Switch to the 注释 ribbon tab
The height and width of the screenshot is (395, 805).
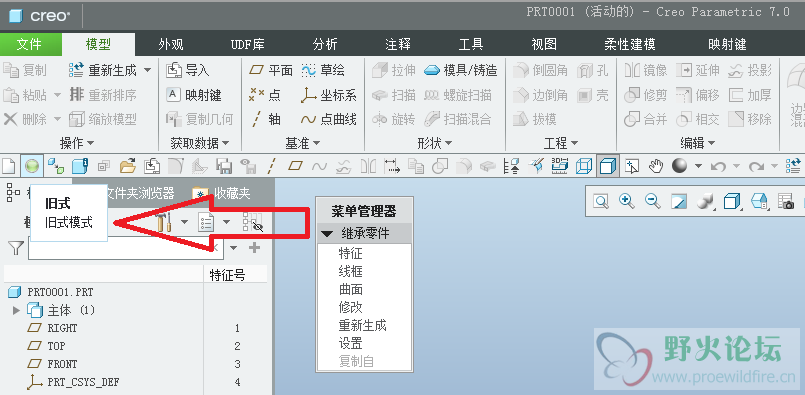pyautogui.click(x=398, y=45)
